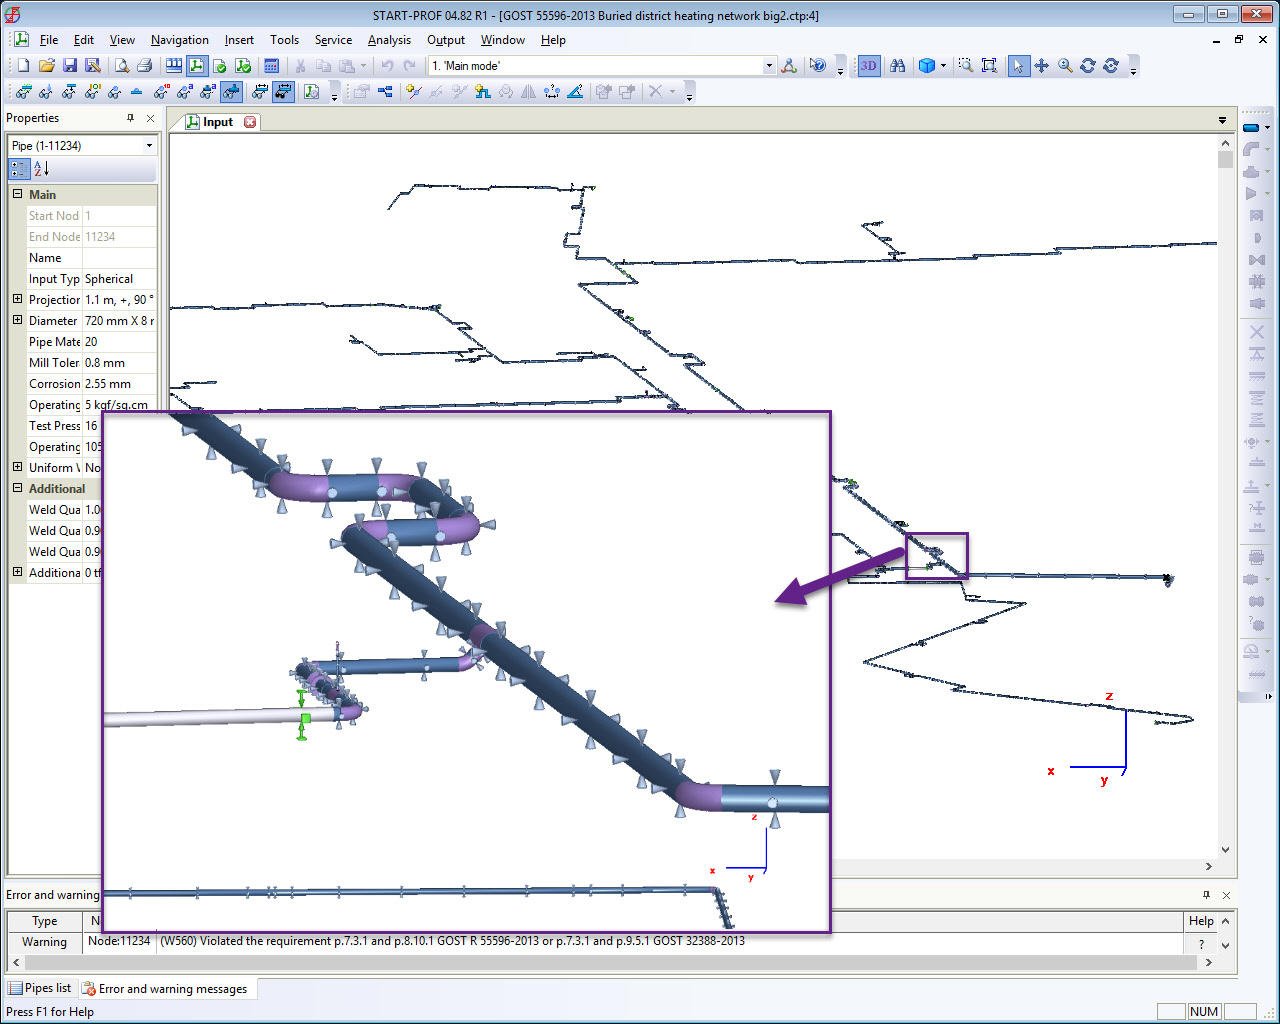This screenshot has width=1280, height=1024.
Task: Click the zoom to extents icon
Action: point(989,66)
